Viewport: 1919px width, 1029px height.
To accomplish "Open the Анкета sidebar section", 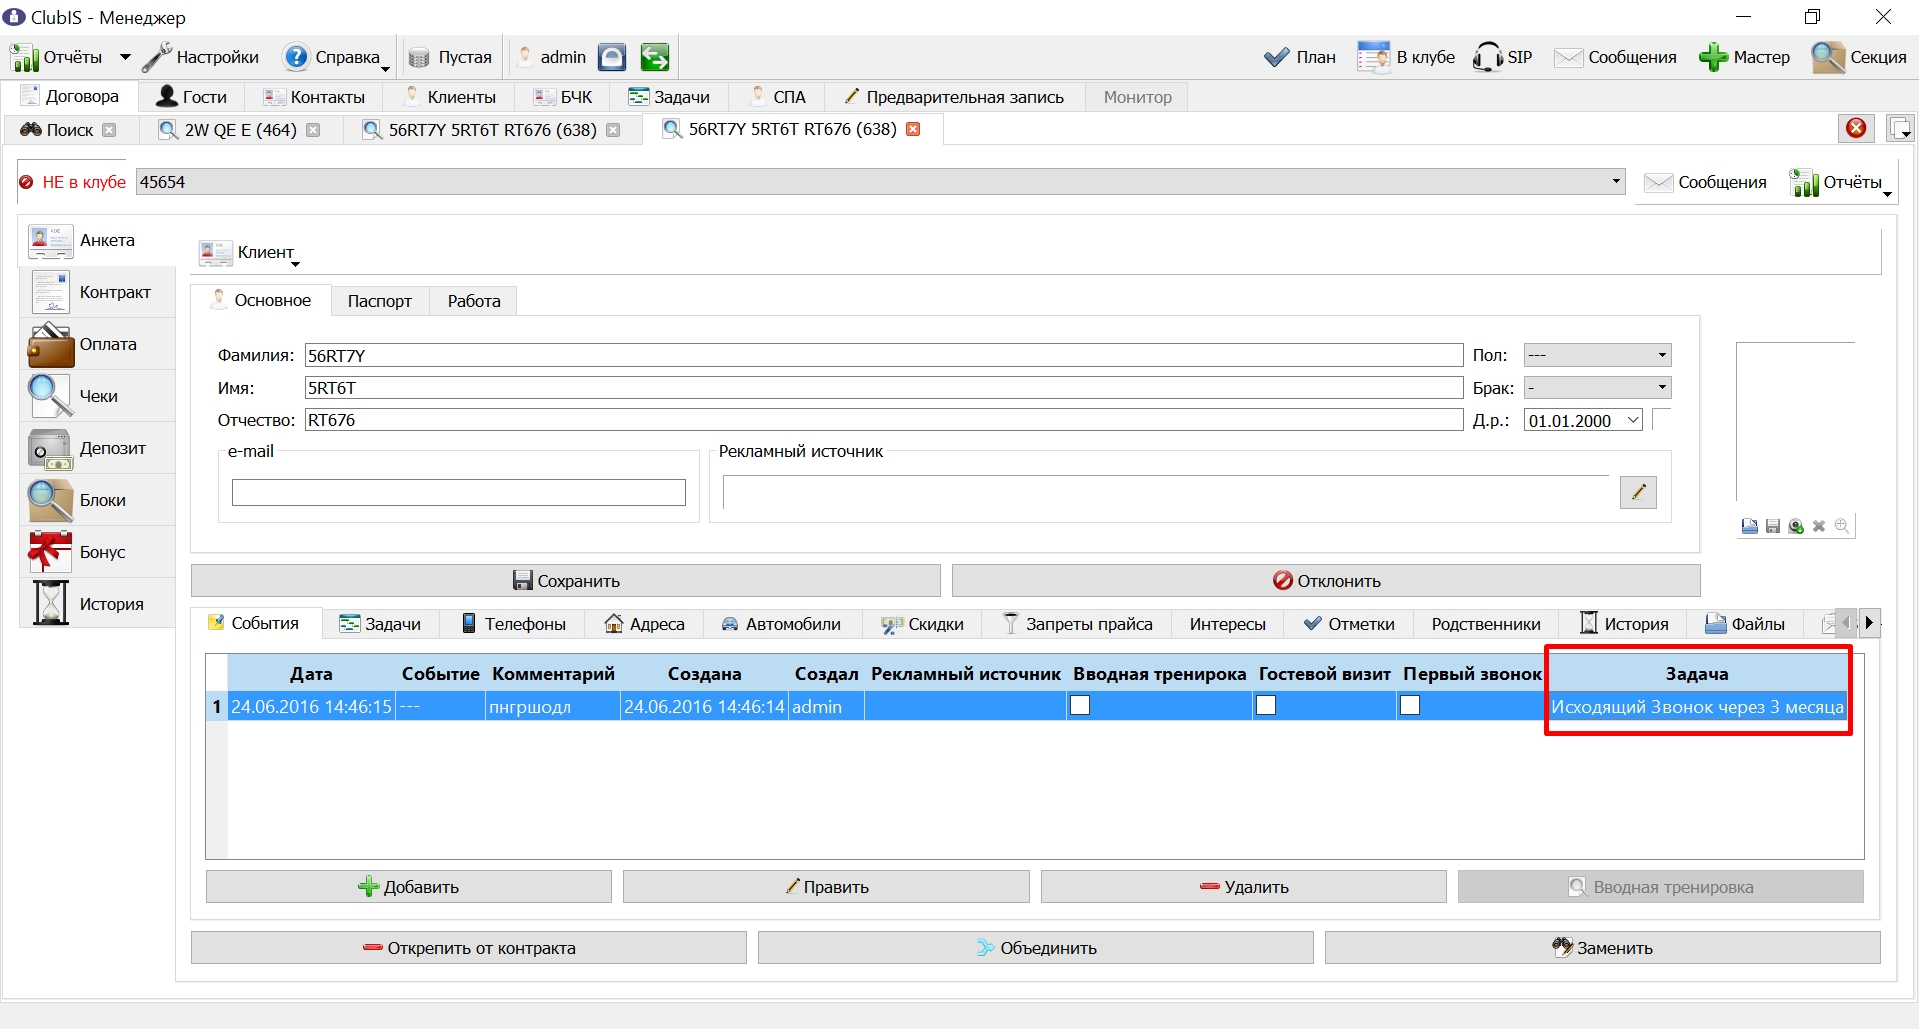I will [x=97, y=240].
